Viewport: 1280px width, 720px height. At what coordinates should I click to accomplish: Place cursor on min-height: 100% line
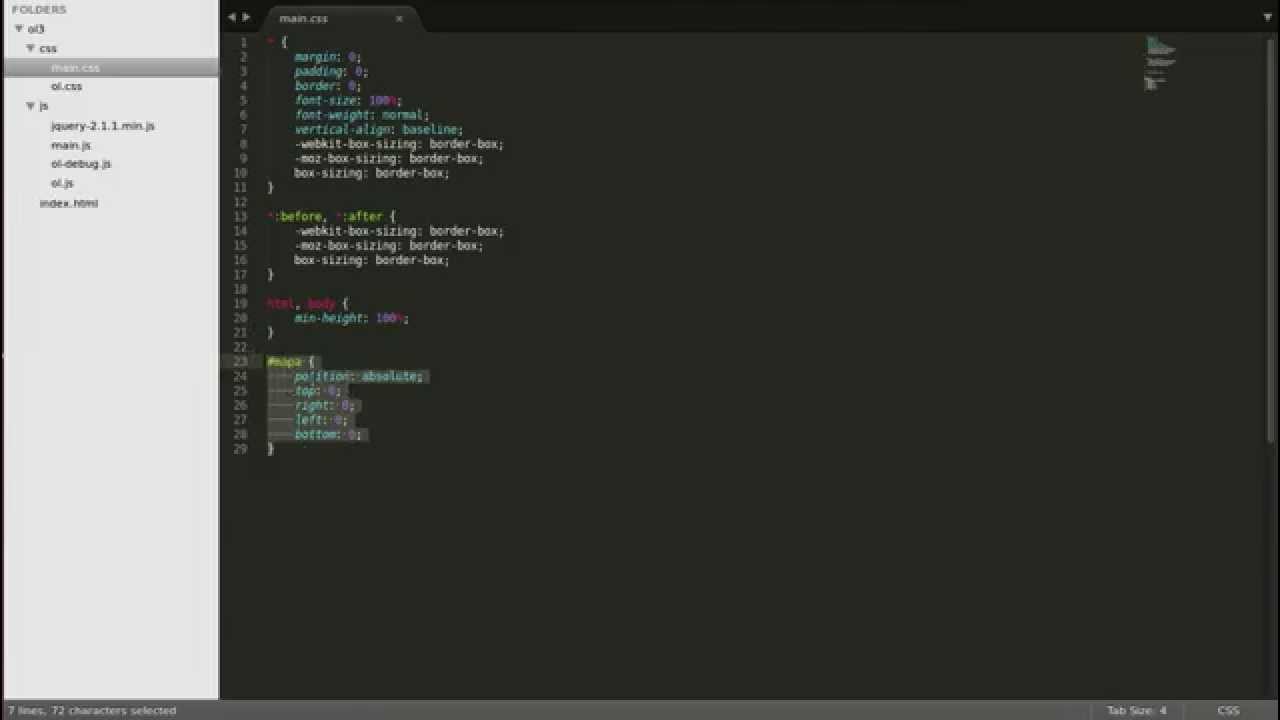[351, 318]
